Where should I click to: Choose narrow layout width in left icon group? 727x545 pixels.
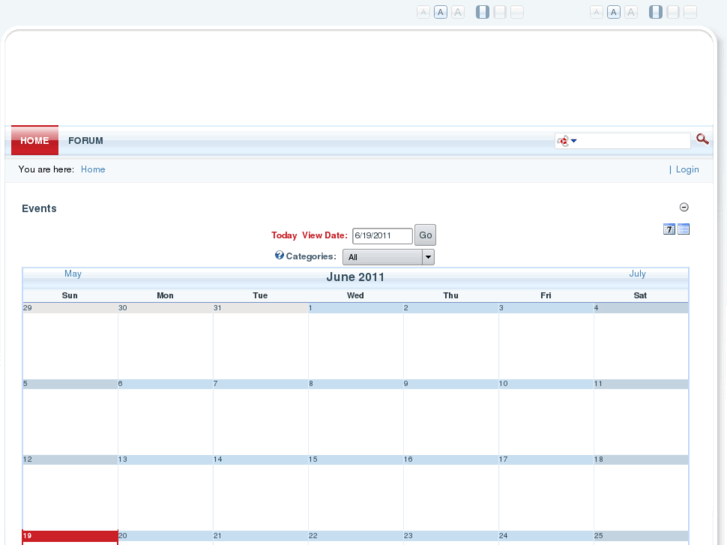[x=482, y=12]
